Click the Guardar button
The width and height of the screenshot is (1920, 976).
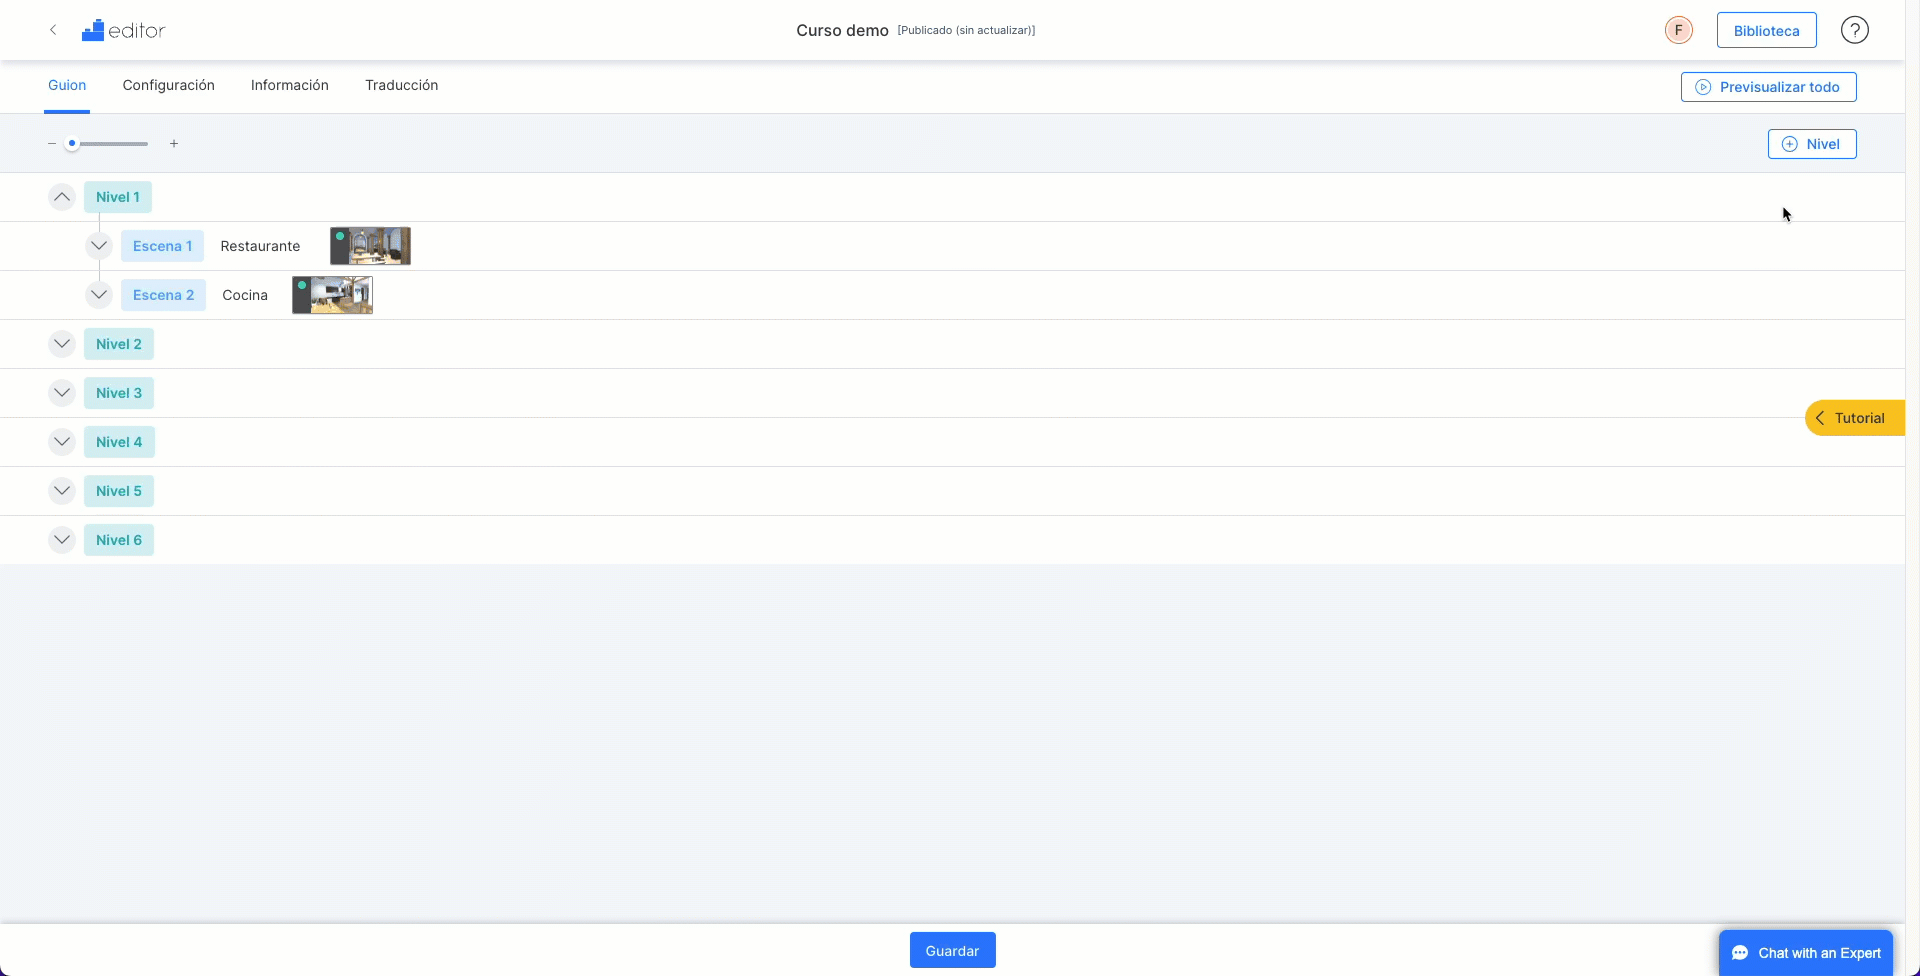[x=953, y=950]
